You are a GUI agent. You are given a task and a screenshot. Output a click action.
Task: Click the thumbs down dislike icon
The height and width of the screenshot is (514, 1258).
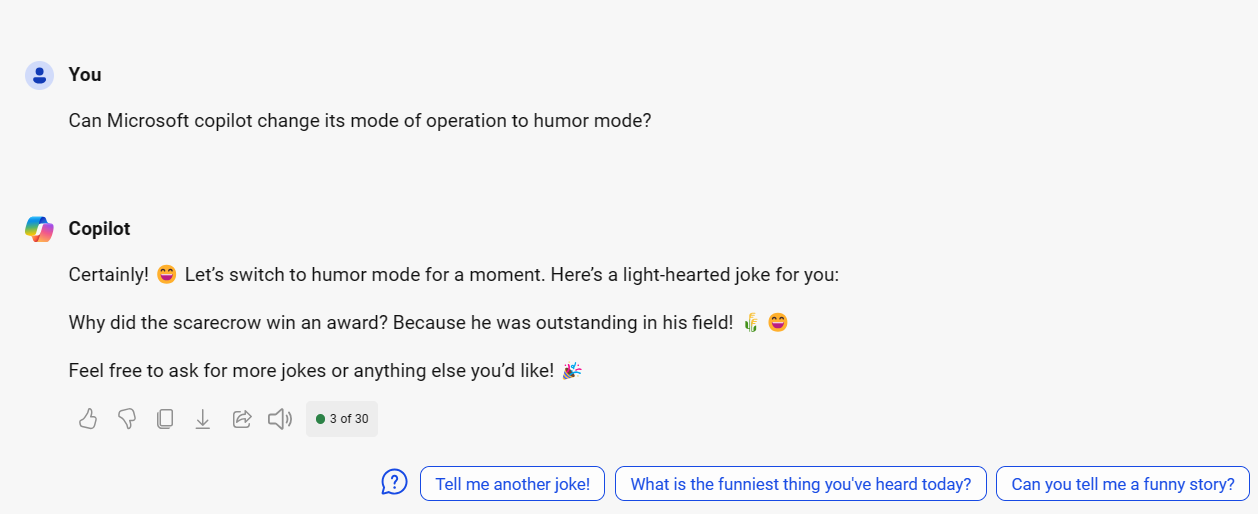[x=127, y=419]
